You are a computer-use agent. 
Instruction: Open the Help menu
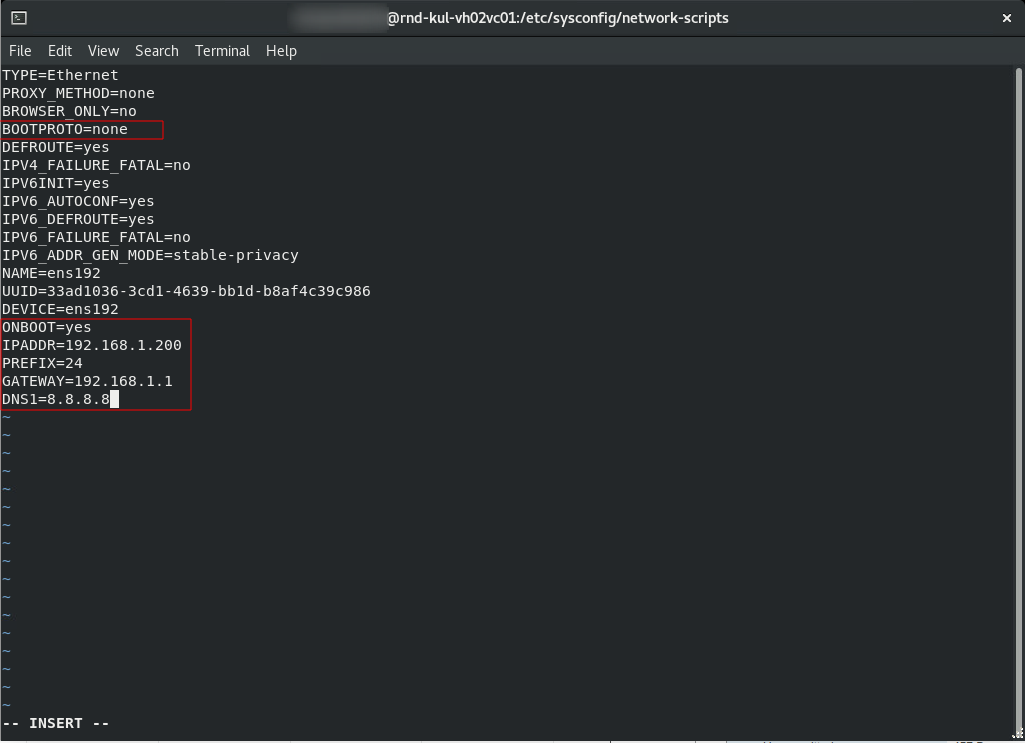coord(281,51)
